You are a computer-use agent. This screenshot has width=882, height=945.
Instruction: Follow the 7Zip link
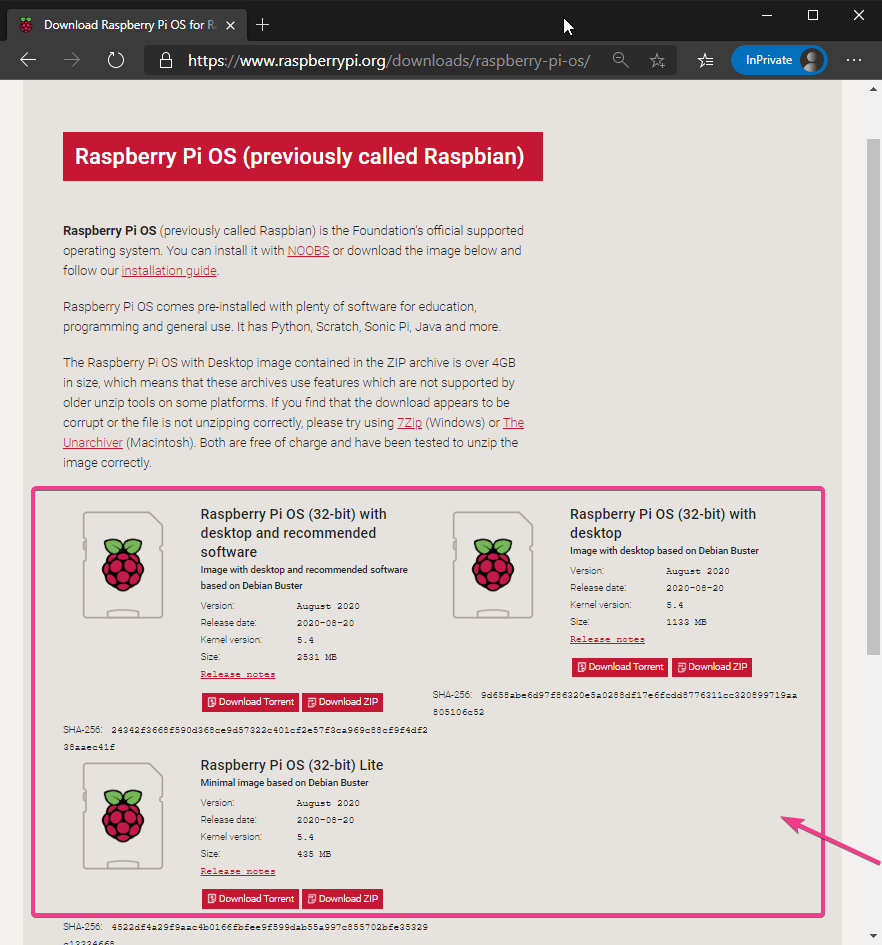click(409, 423)
